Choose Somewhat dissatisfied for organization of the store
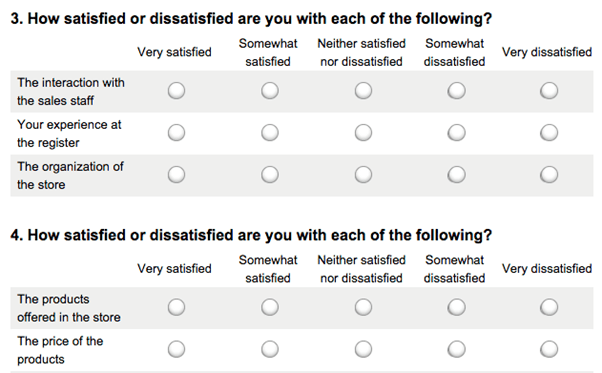 click(456, 175)
